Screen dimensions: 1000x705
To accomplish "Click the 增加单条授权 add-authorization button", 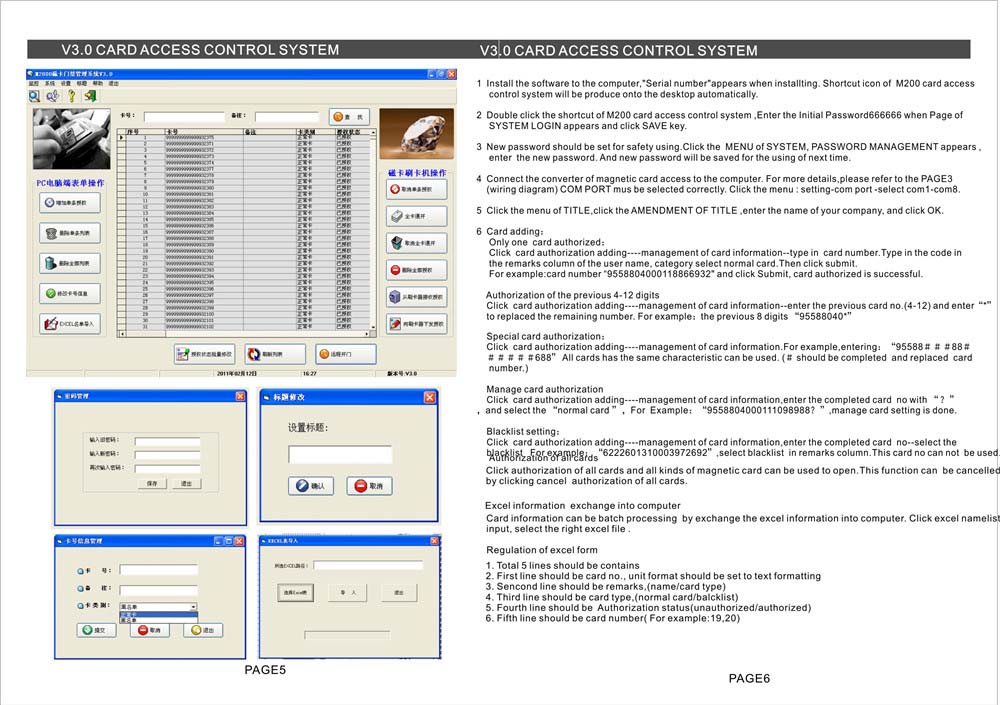I will [x=70, y=203].
